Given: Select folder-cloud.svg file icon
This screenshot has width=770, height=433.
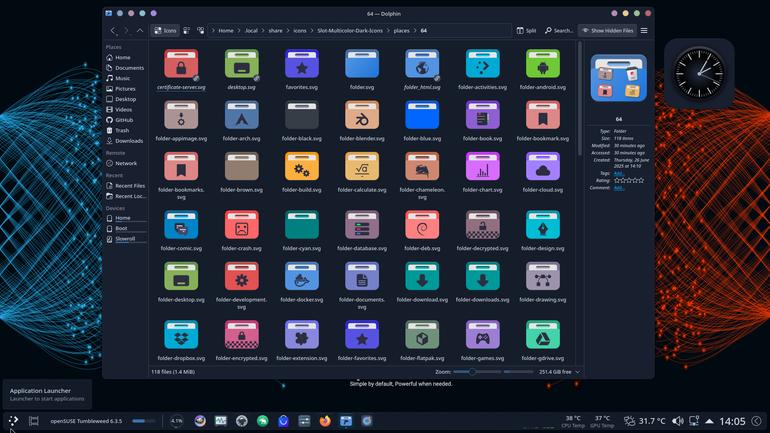Looking at the screenshot, I should point(543,166).
